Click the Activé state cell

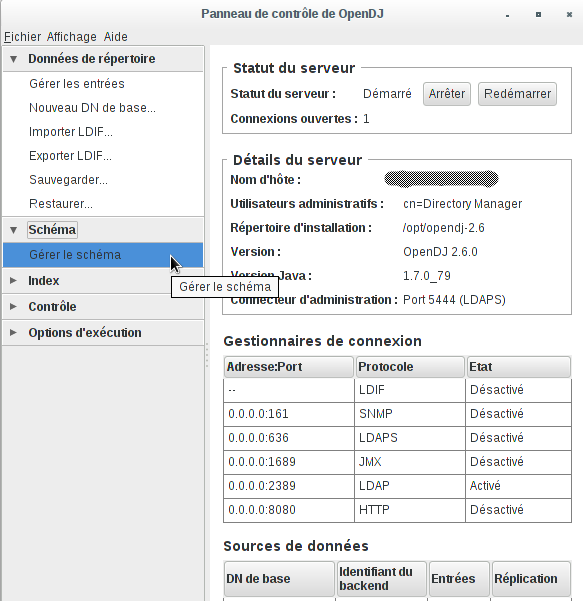tap(518, 486)
